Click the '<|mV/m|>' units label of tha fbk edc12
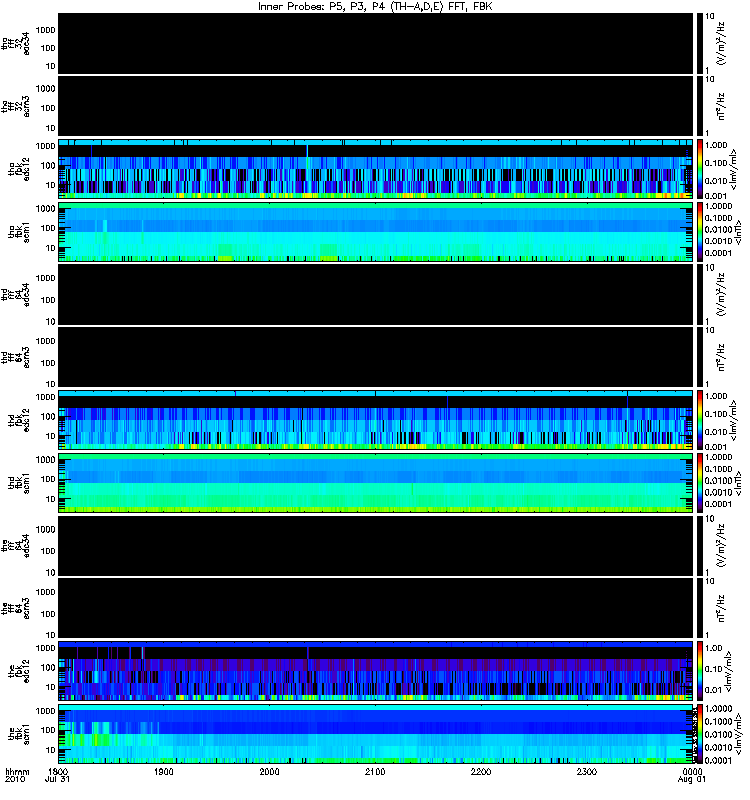 (734, 169)
